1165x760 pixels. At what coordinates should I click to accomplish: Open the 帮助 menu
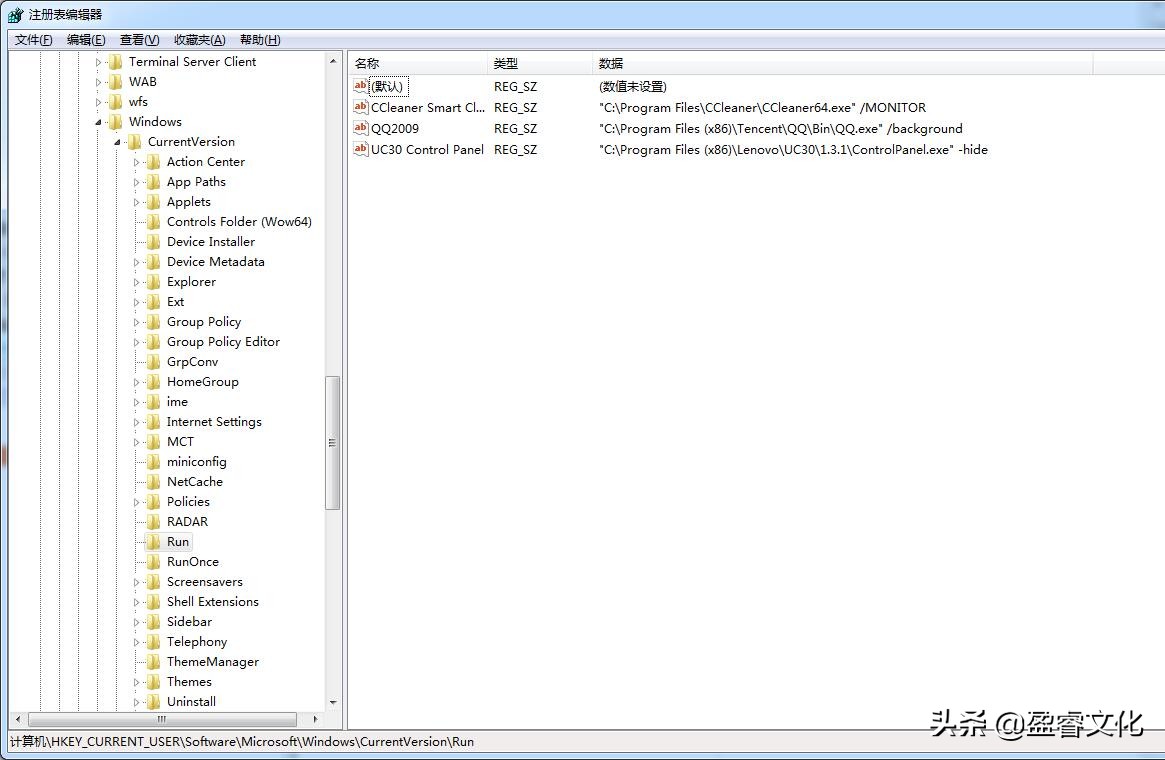coord(258,39)
